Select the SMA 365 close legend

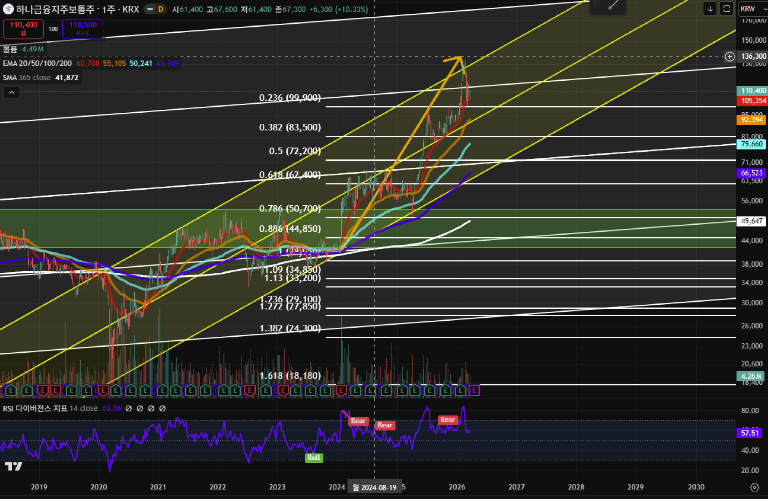tap(41, 77)
